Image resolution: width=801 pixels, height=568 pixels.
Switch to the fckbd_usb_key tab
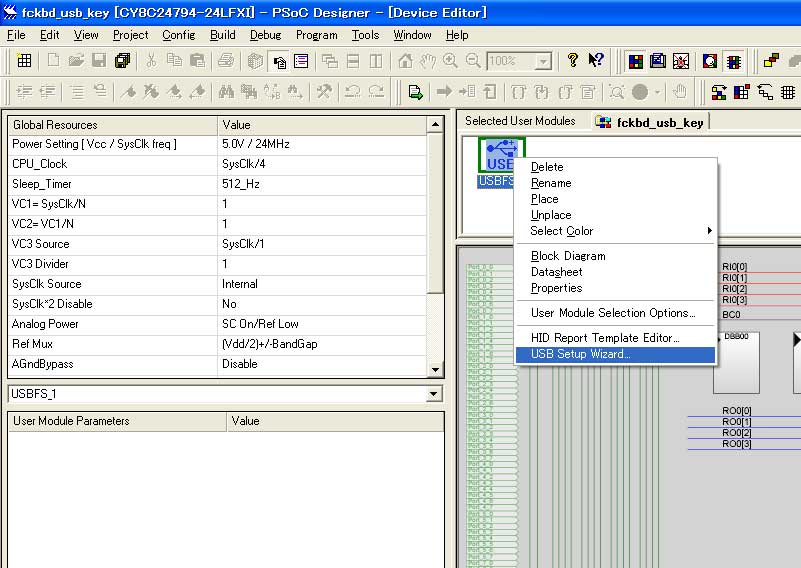[x=650, y=122]
